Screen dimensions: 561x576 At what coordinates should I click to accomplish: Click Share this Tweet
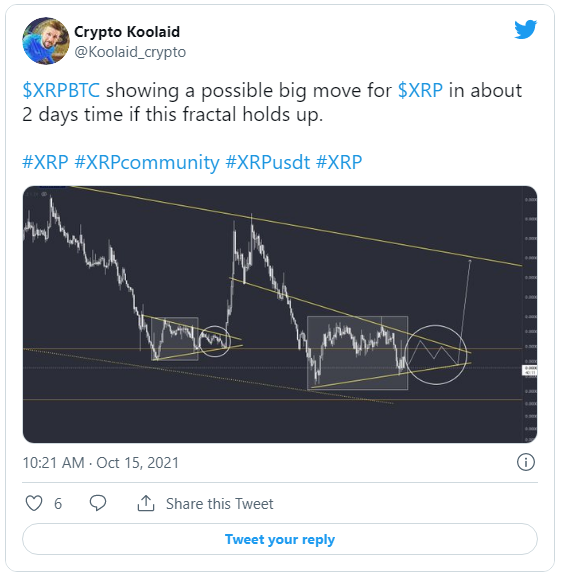tap(219, 504)
